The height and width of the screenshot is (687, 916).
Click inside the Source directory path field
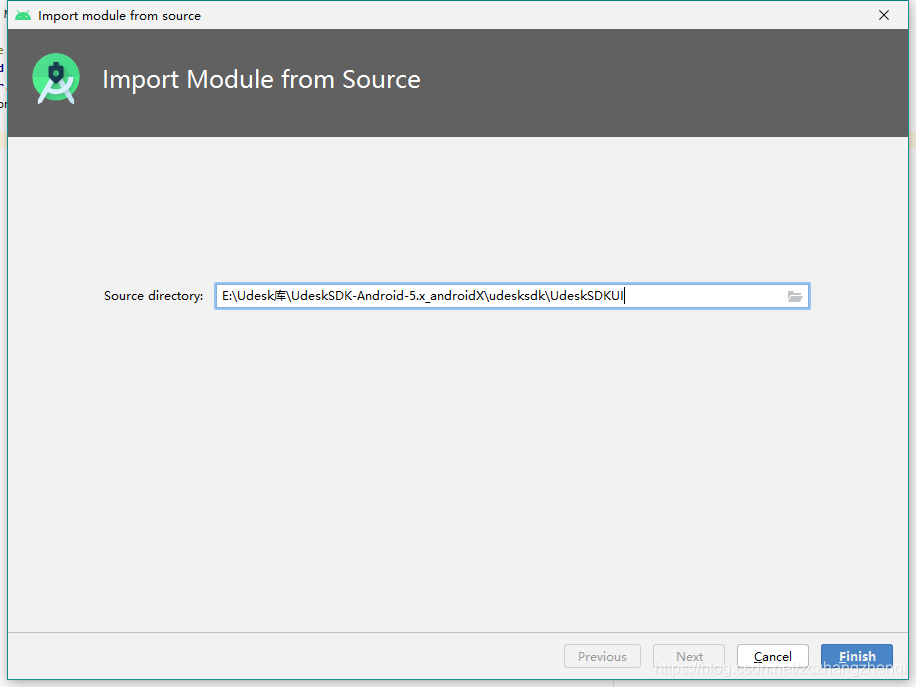click(512, 296)
